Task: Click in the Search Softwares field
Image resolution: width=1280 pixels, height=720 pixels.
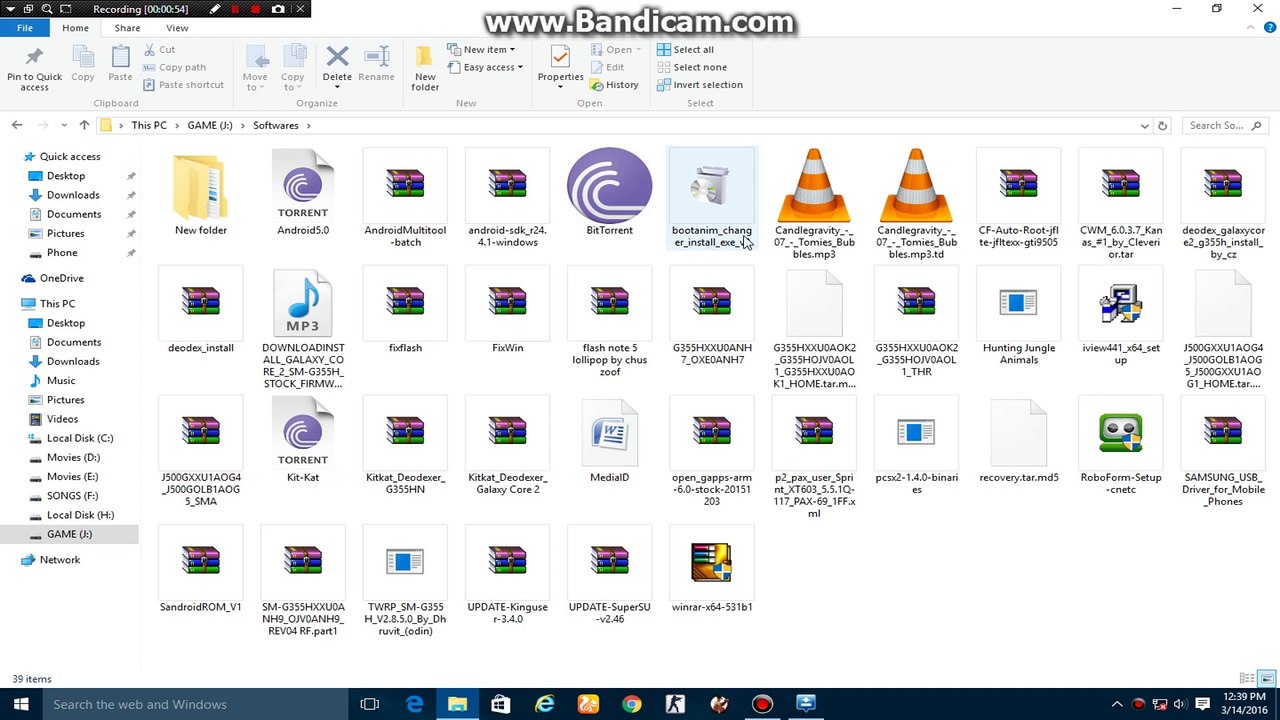Action: click(x=1225, y=125)
